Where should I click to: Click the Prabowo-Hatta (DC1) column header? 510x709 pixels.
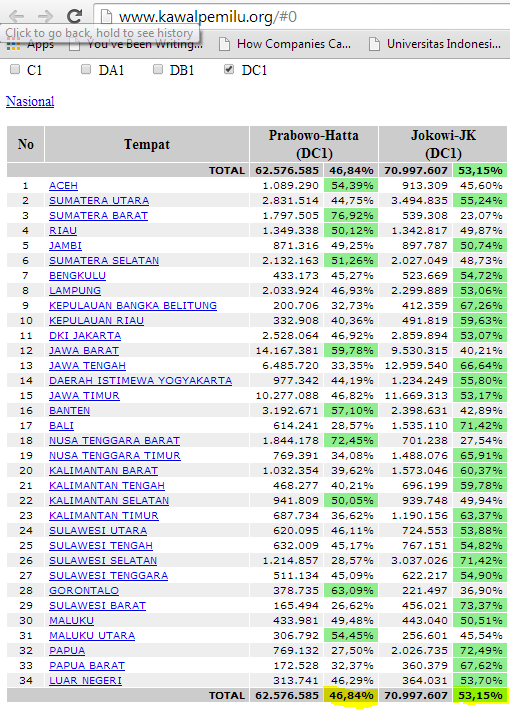tap(314, 144)
